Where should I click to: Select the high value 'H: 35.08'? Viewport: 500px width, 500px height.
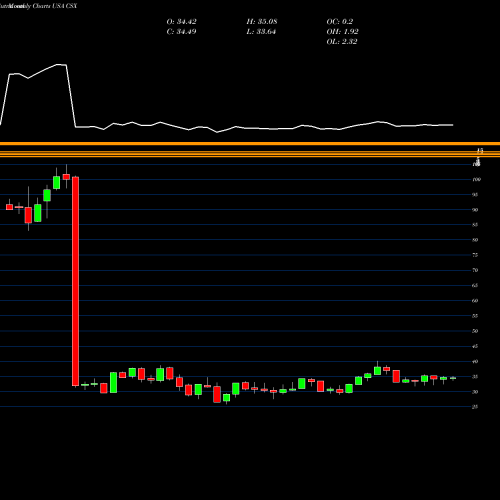[x=262, y=22]
